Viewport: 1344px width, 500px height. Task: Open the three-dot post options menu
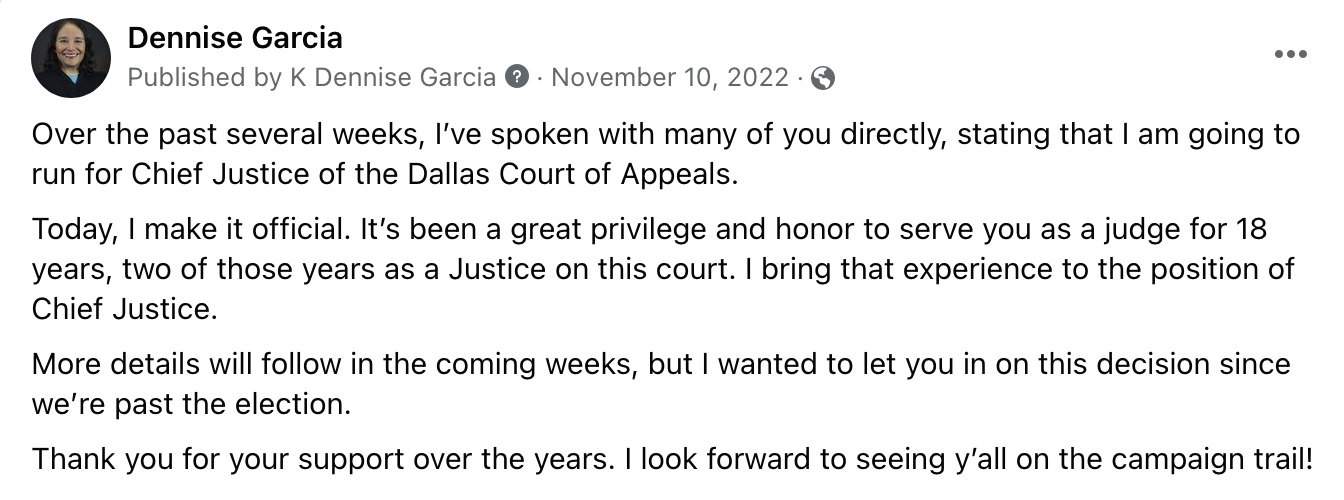pos(1290,55)
